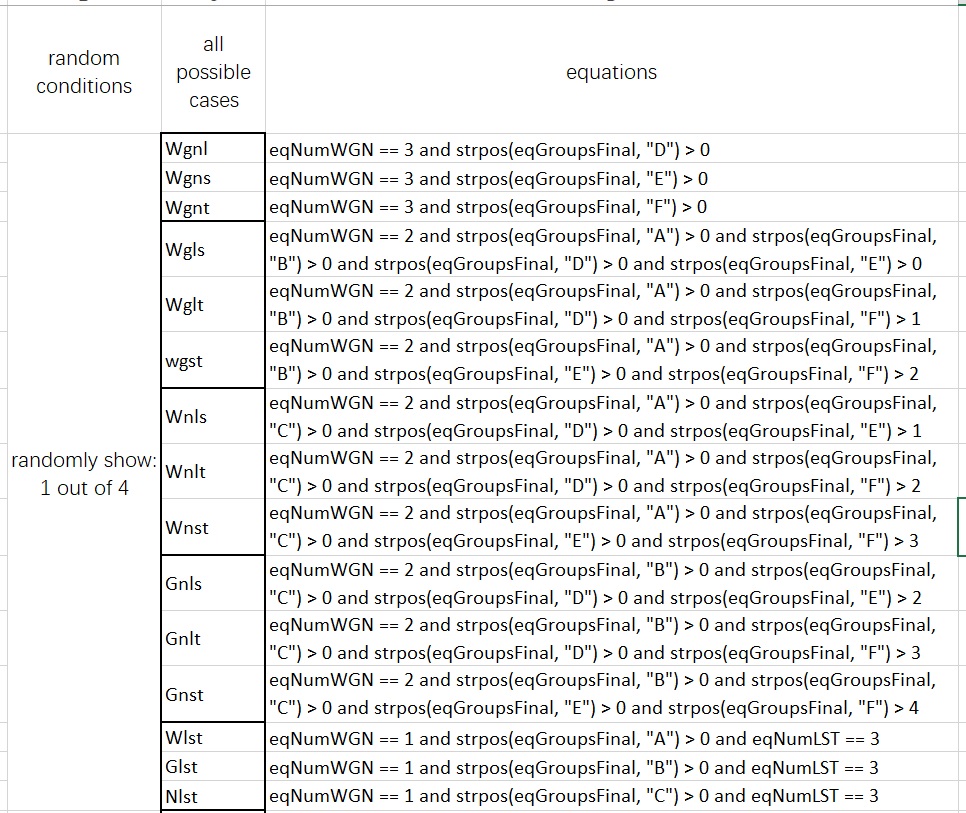This screenshot has height=813, width=966.
Task: Select the cell containing Wgnl
Action: pos(213,149)
